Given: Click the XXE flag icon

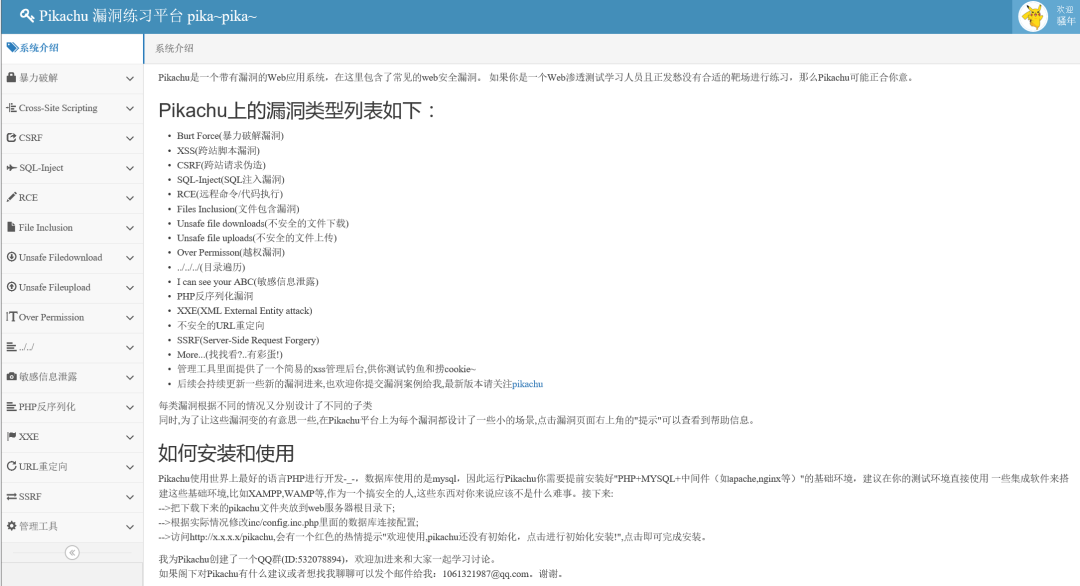Looking at the screenshot, I should click(x=11, y=437).
